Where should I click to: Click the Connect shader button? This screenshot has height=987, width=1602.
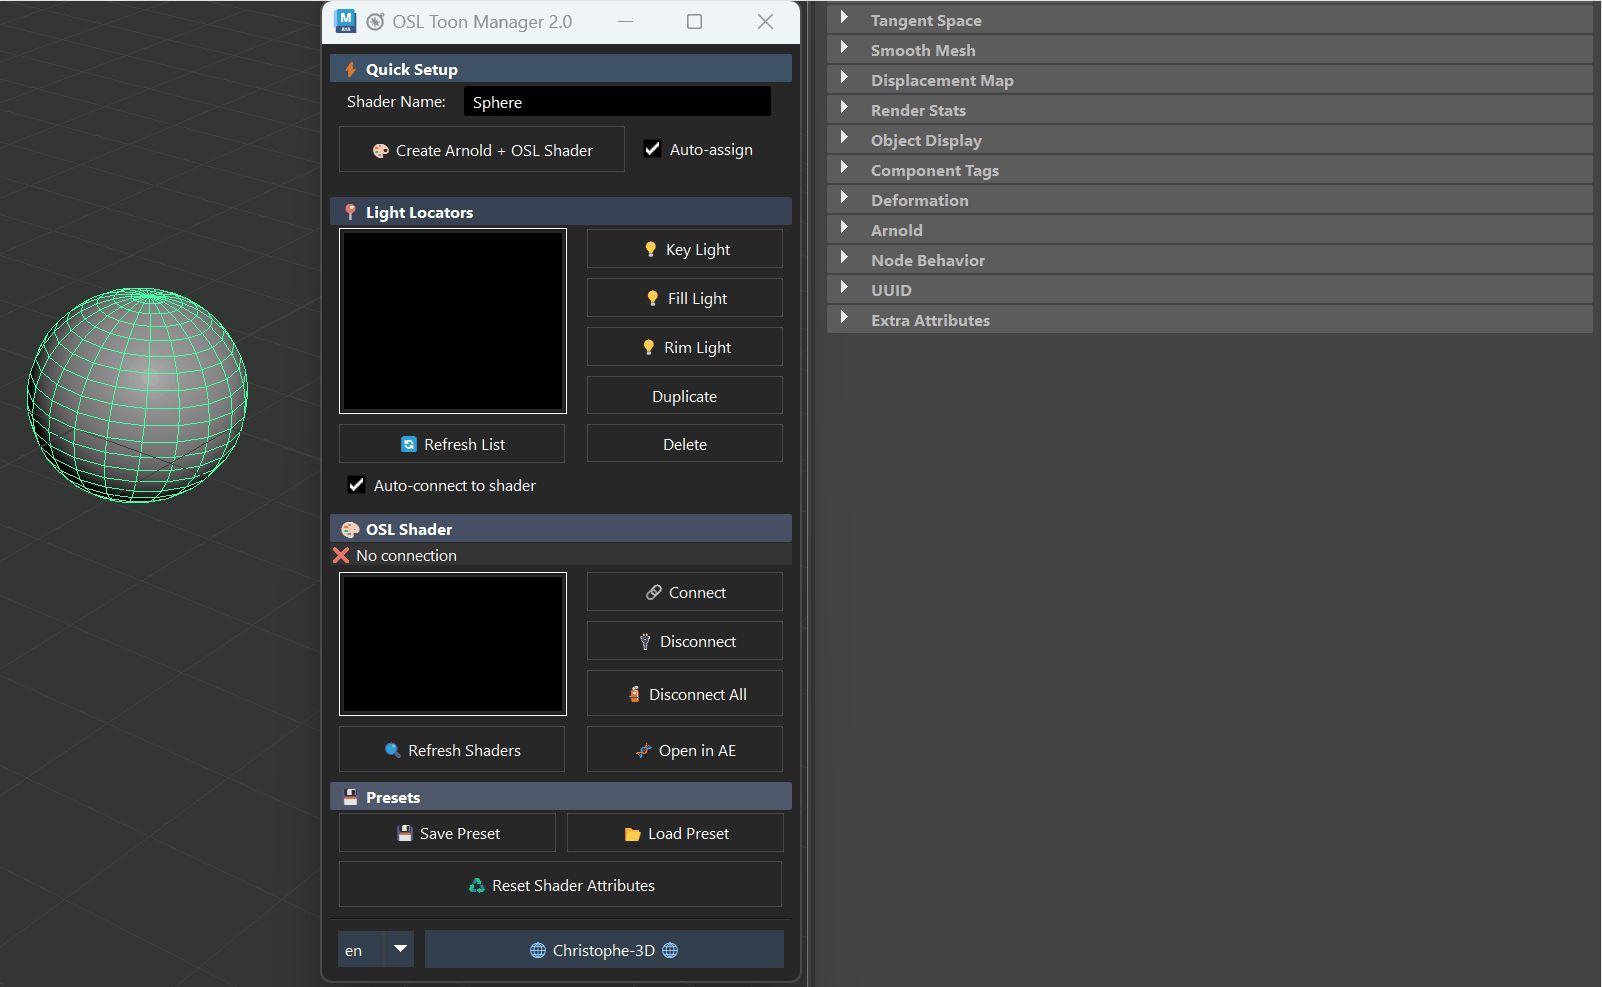pos(685,592)
